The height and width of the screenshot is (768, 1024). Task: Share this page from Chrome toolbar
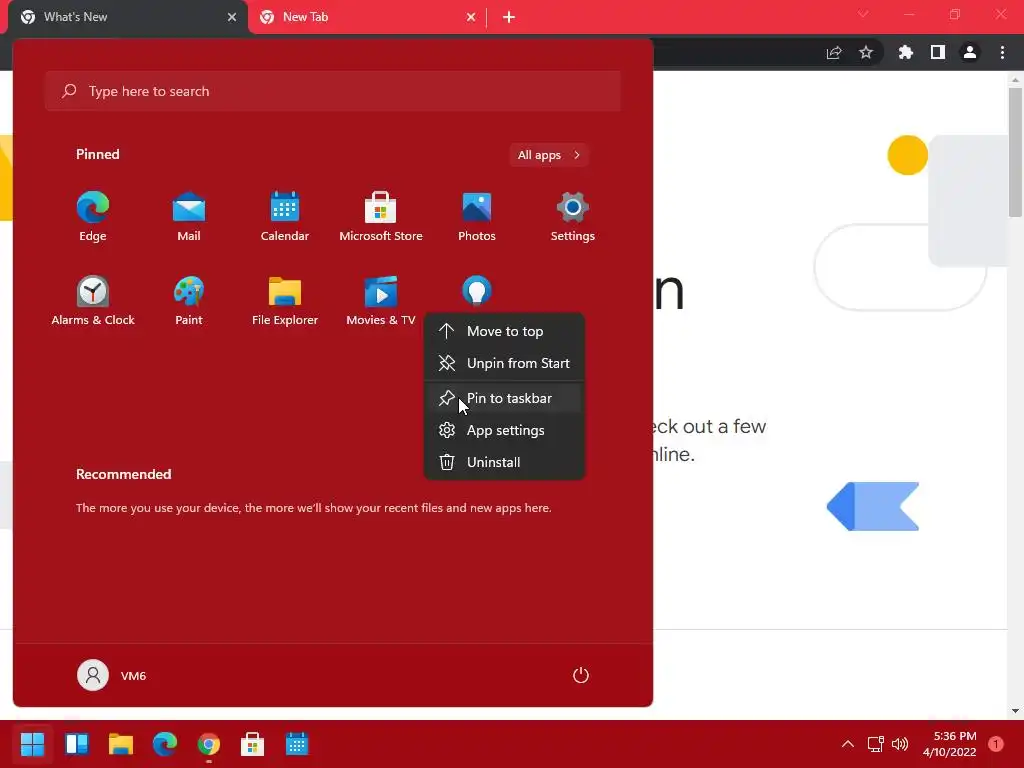pos(834,53)
